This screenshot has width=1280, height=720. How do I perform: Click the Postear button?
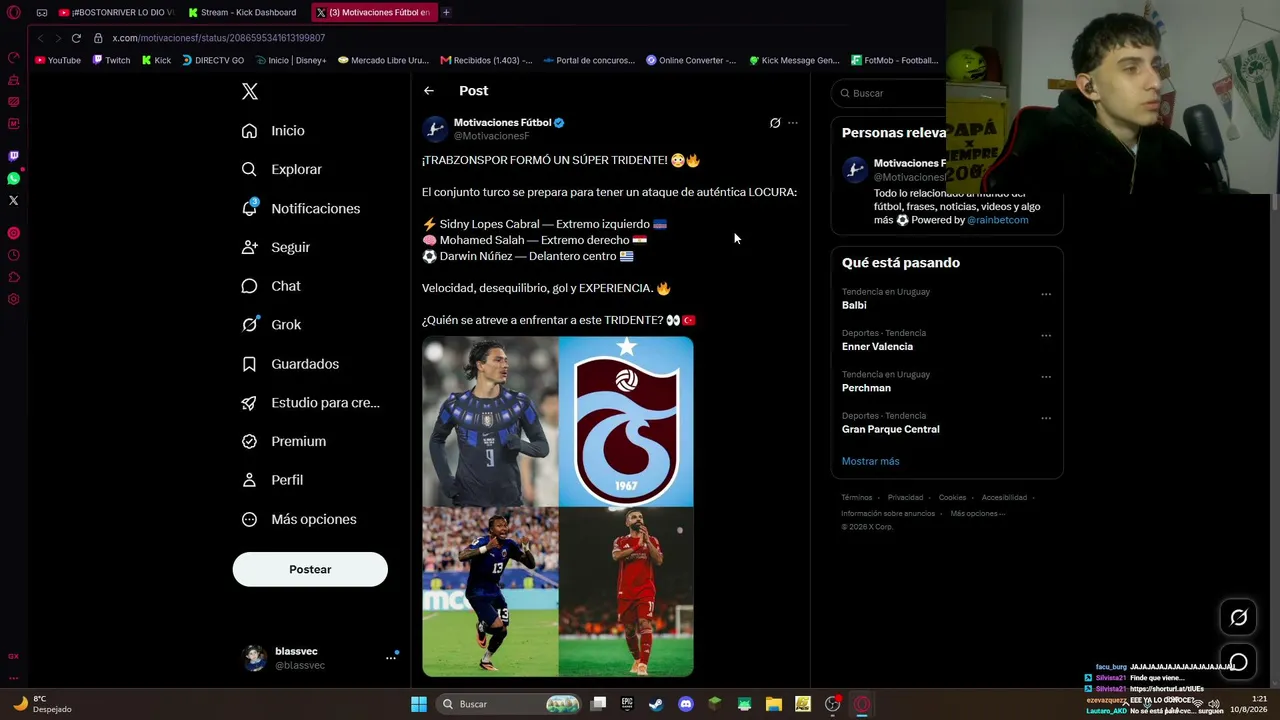coord(310,569)
